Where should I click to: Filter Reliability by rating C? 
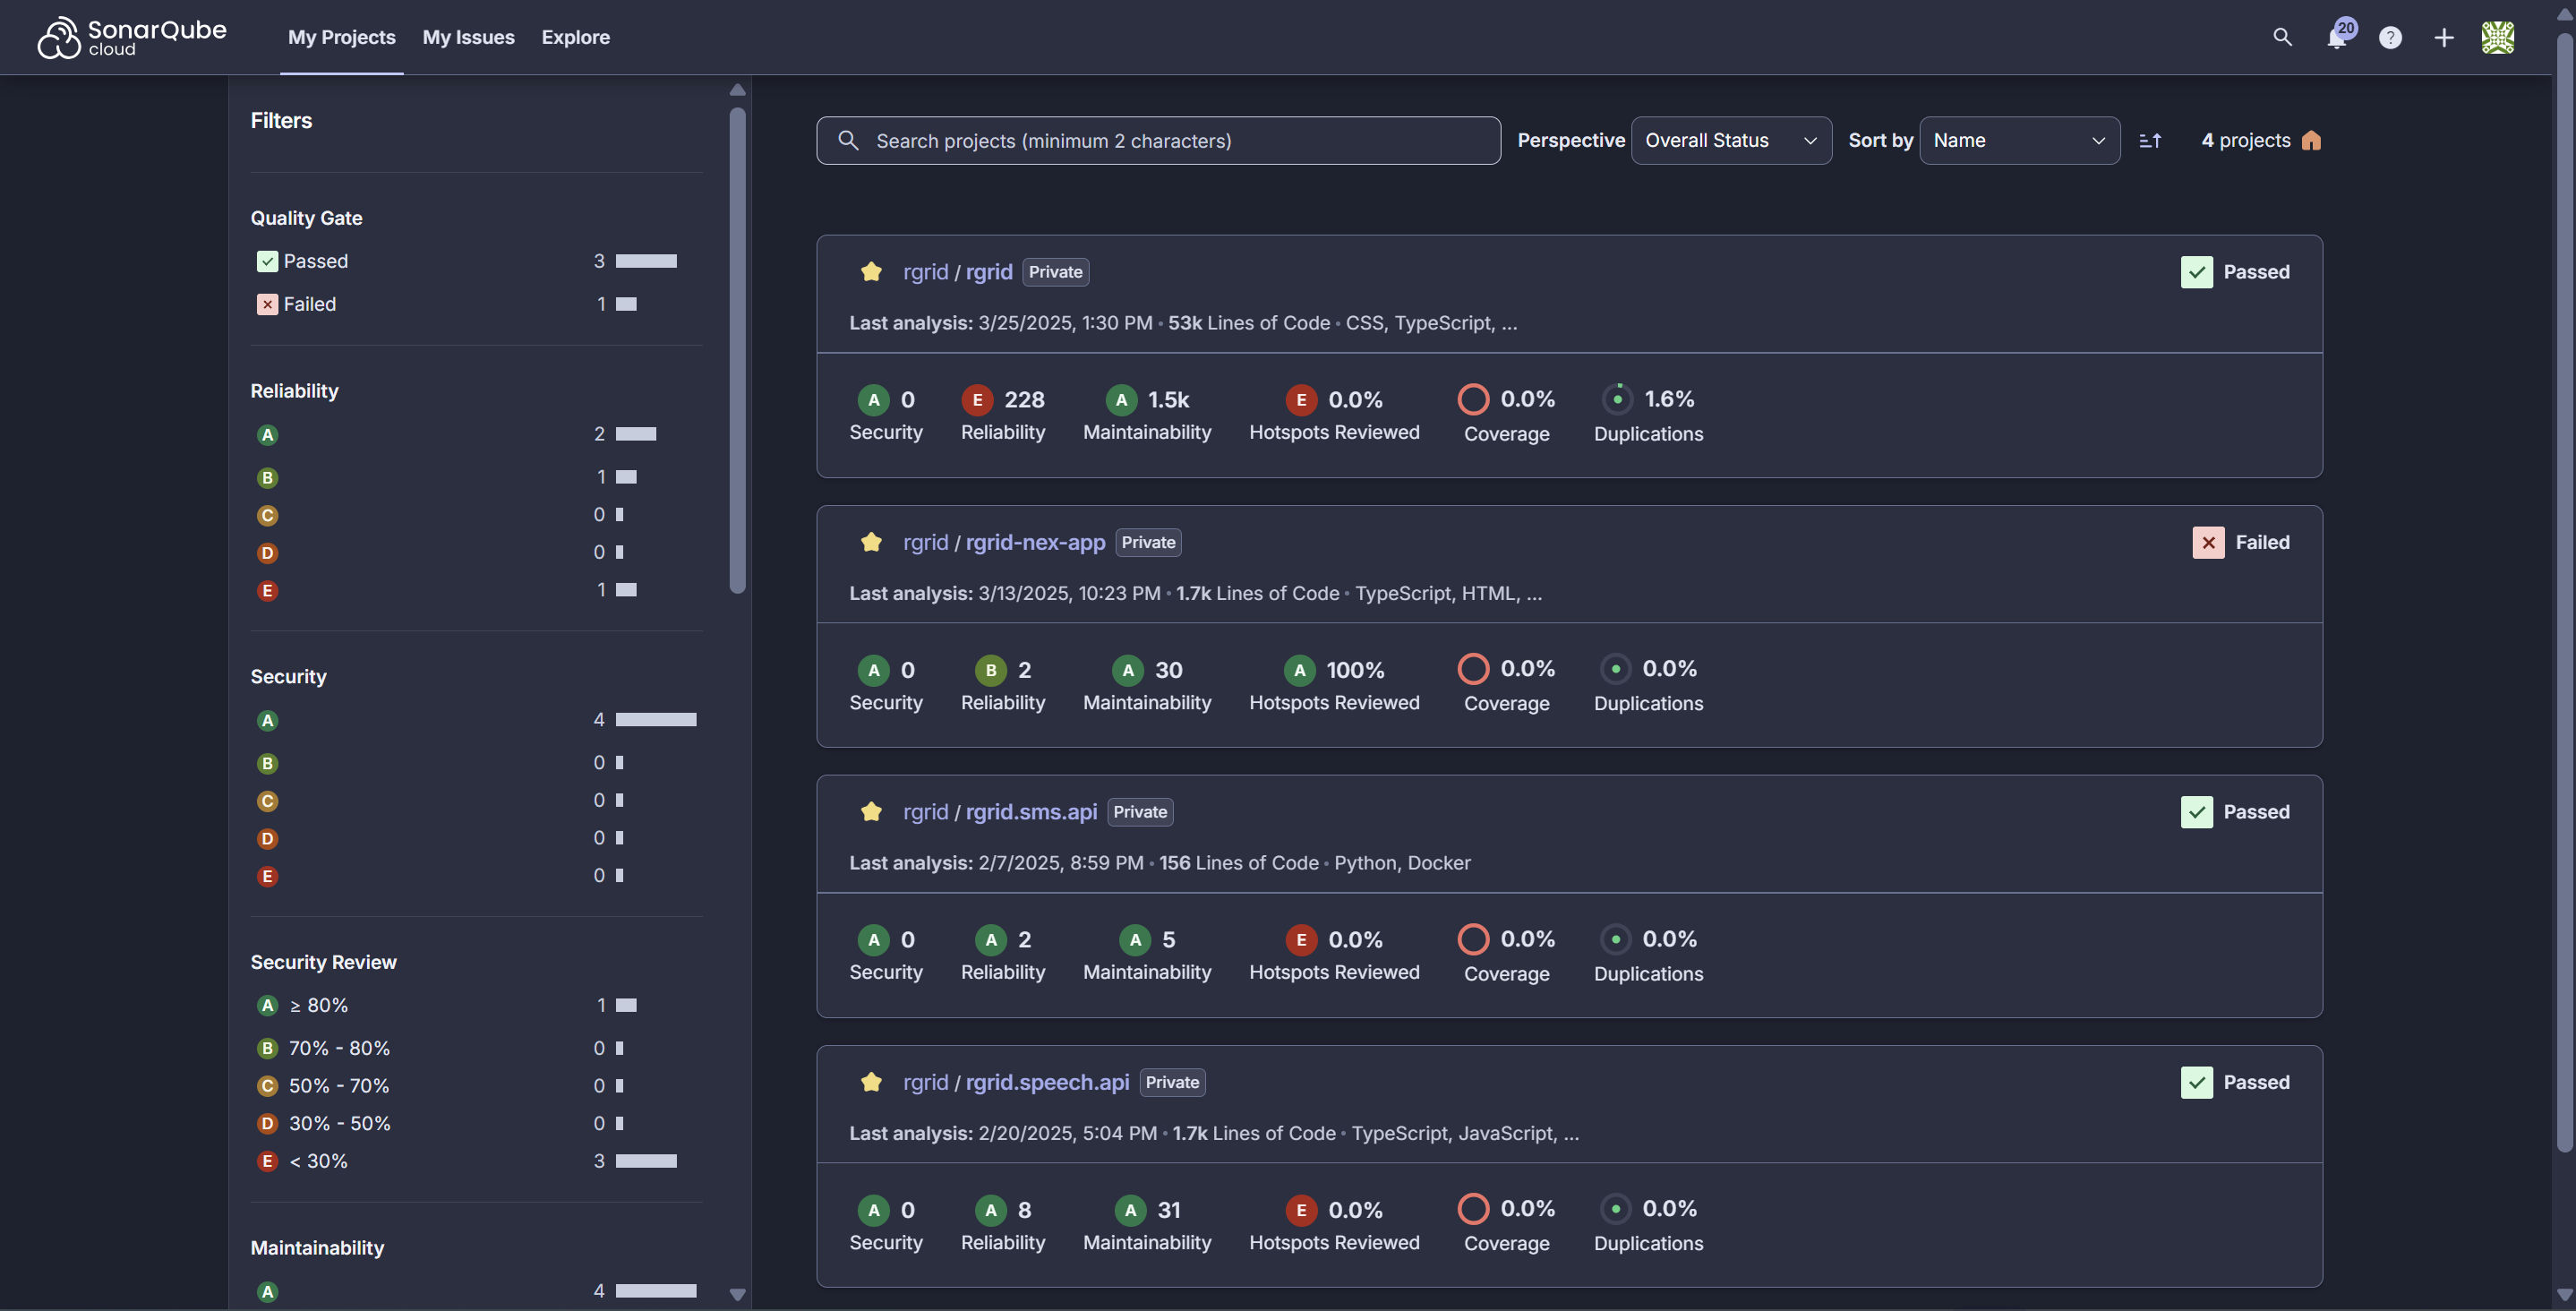(476, 516)
